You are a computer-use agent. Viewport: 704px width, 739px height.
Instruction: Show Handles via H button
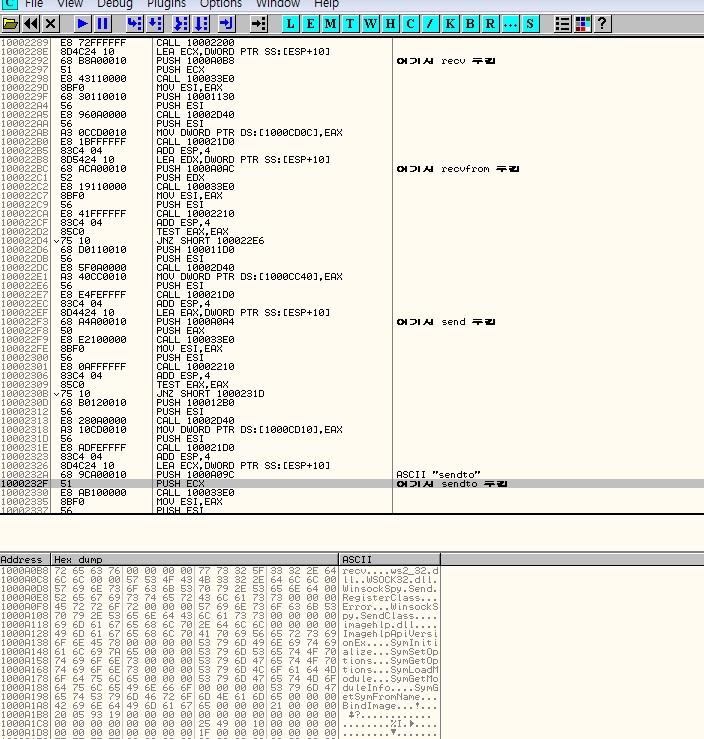click(390, 24)
